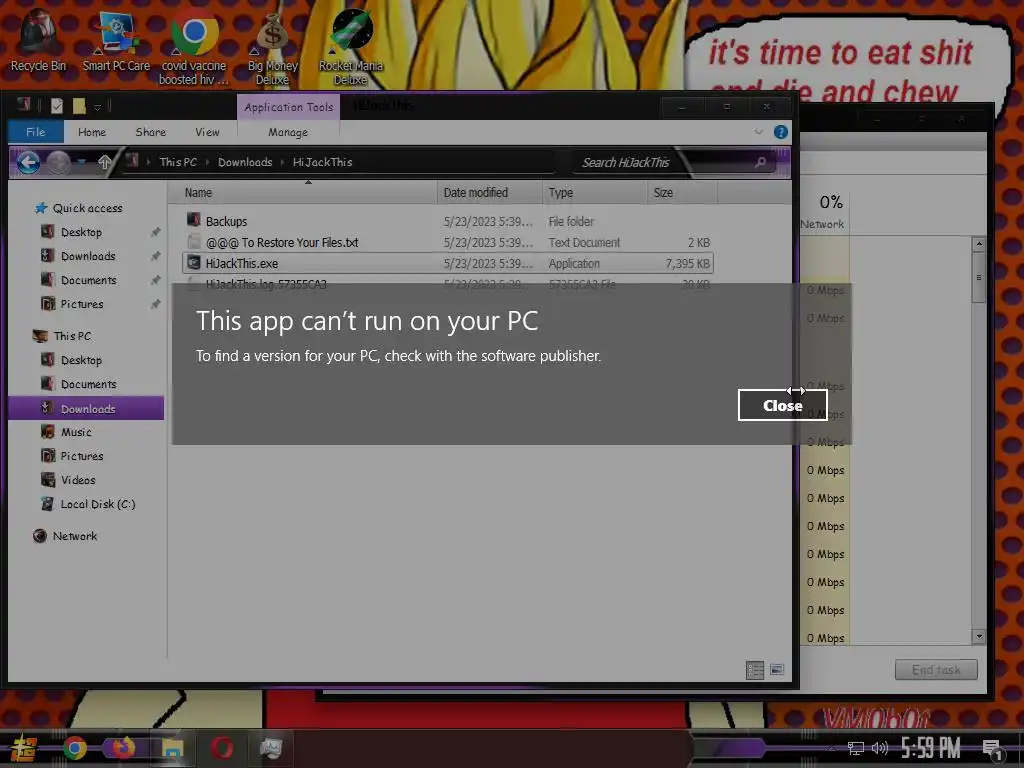The height and width of the screenshot is (768, 1024).
Task: Open Task Manager taskbar icon
Action: [x=270, y=748]
